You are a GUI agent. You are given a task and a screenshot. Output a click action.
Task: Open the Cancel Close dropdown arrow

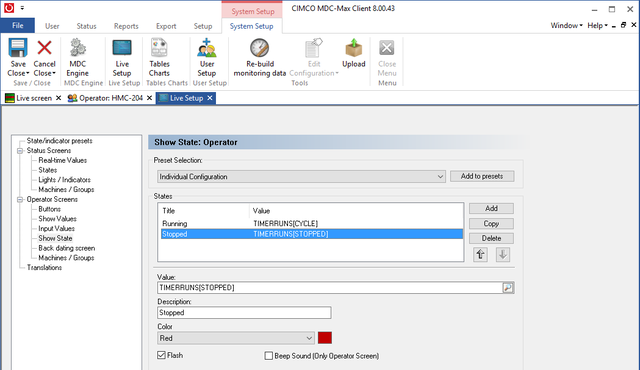(53, 73)
